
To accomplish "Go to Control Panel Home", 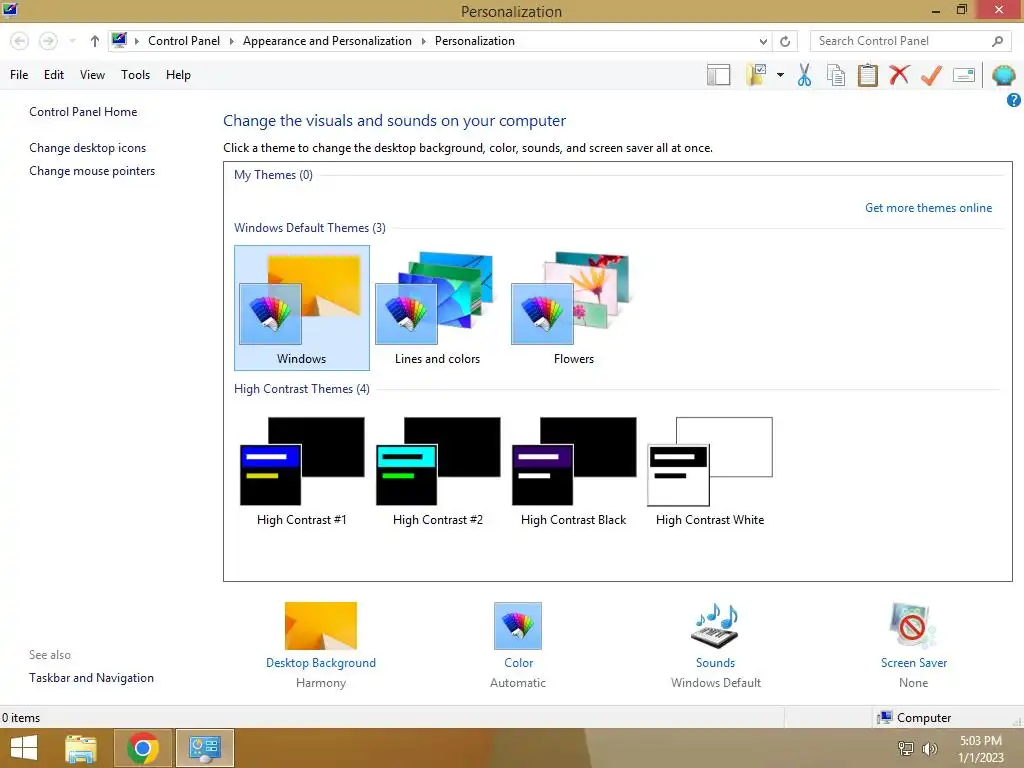I will (x=83, y=112).
